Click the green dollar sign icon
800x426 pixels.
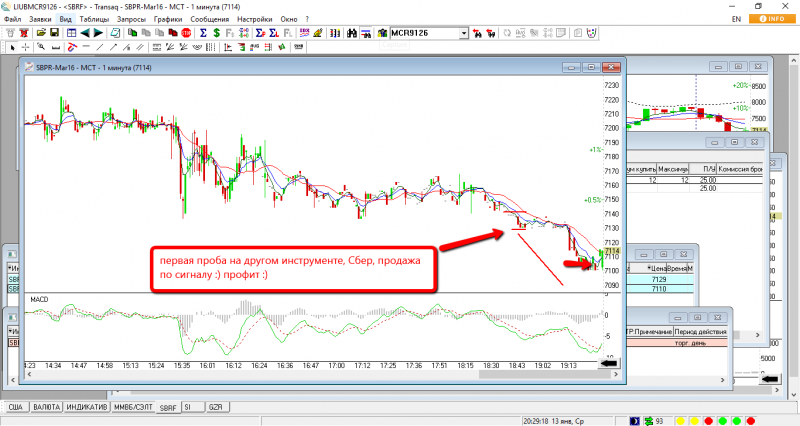[216, 33]
